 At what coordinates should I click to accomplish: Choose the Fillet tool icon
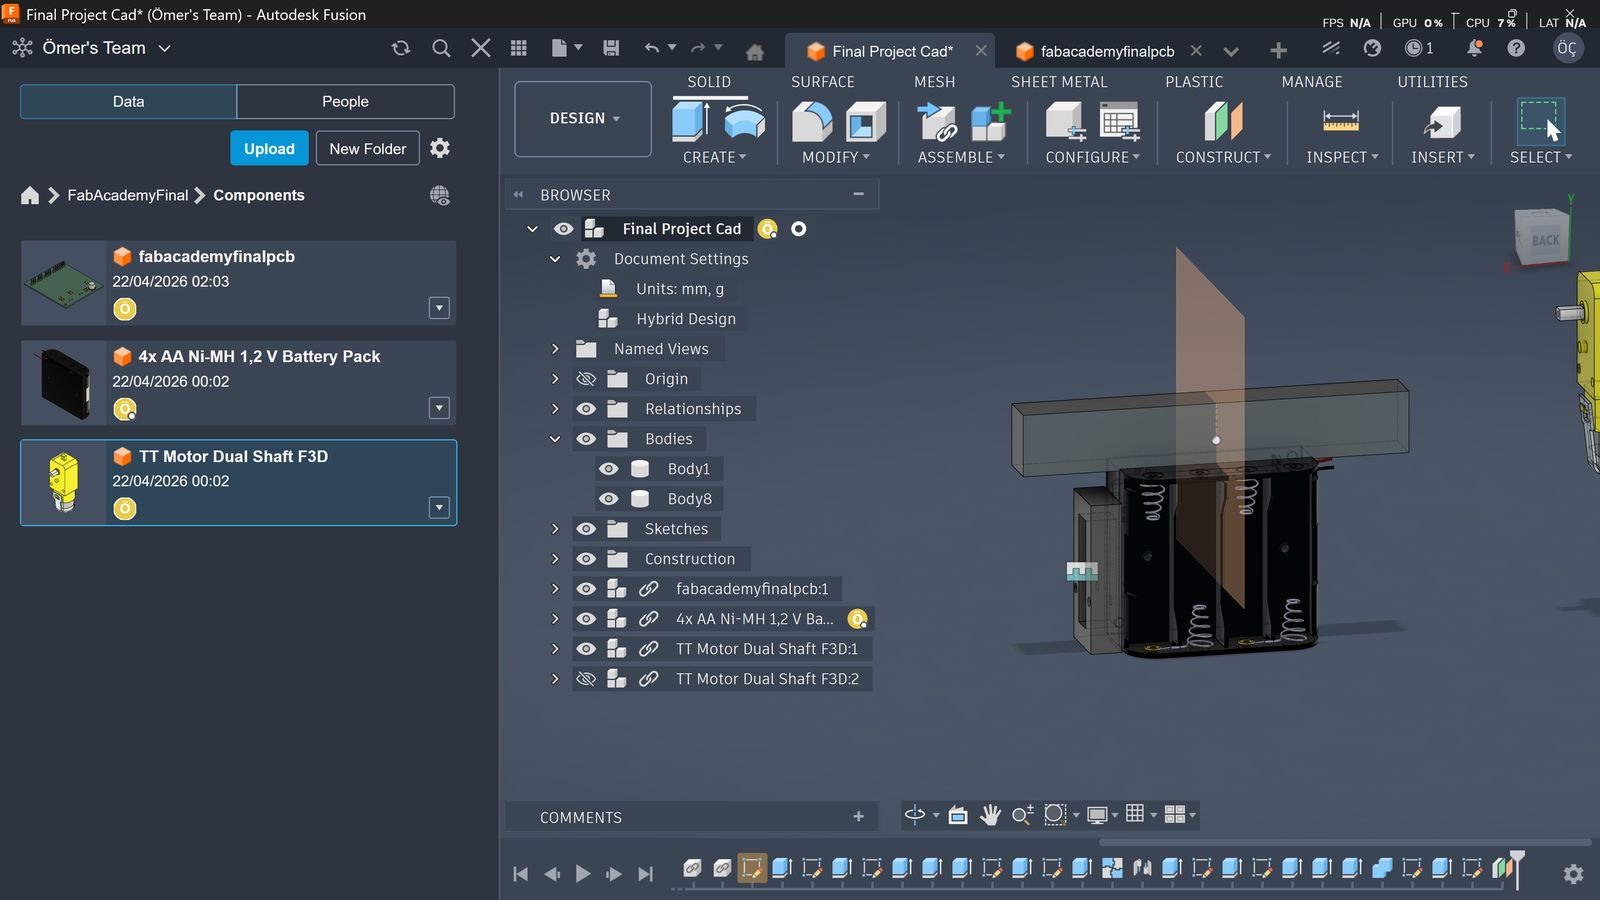click(x=812, y=122)
